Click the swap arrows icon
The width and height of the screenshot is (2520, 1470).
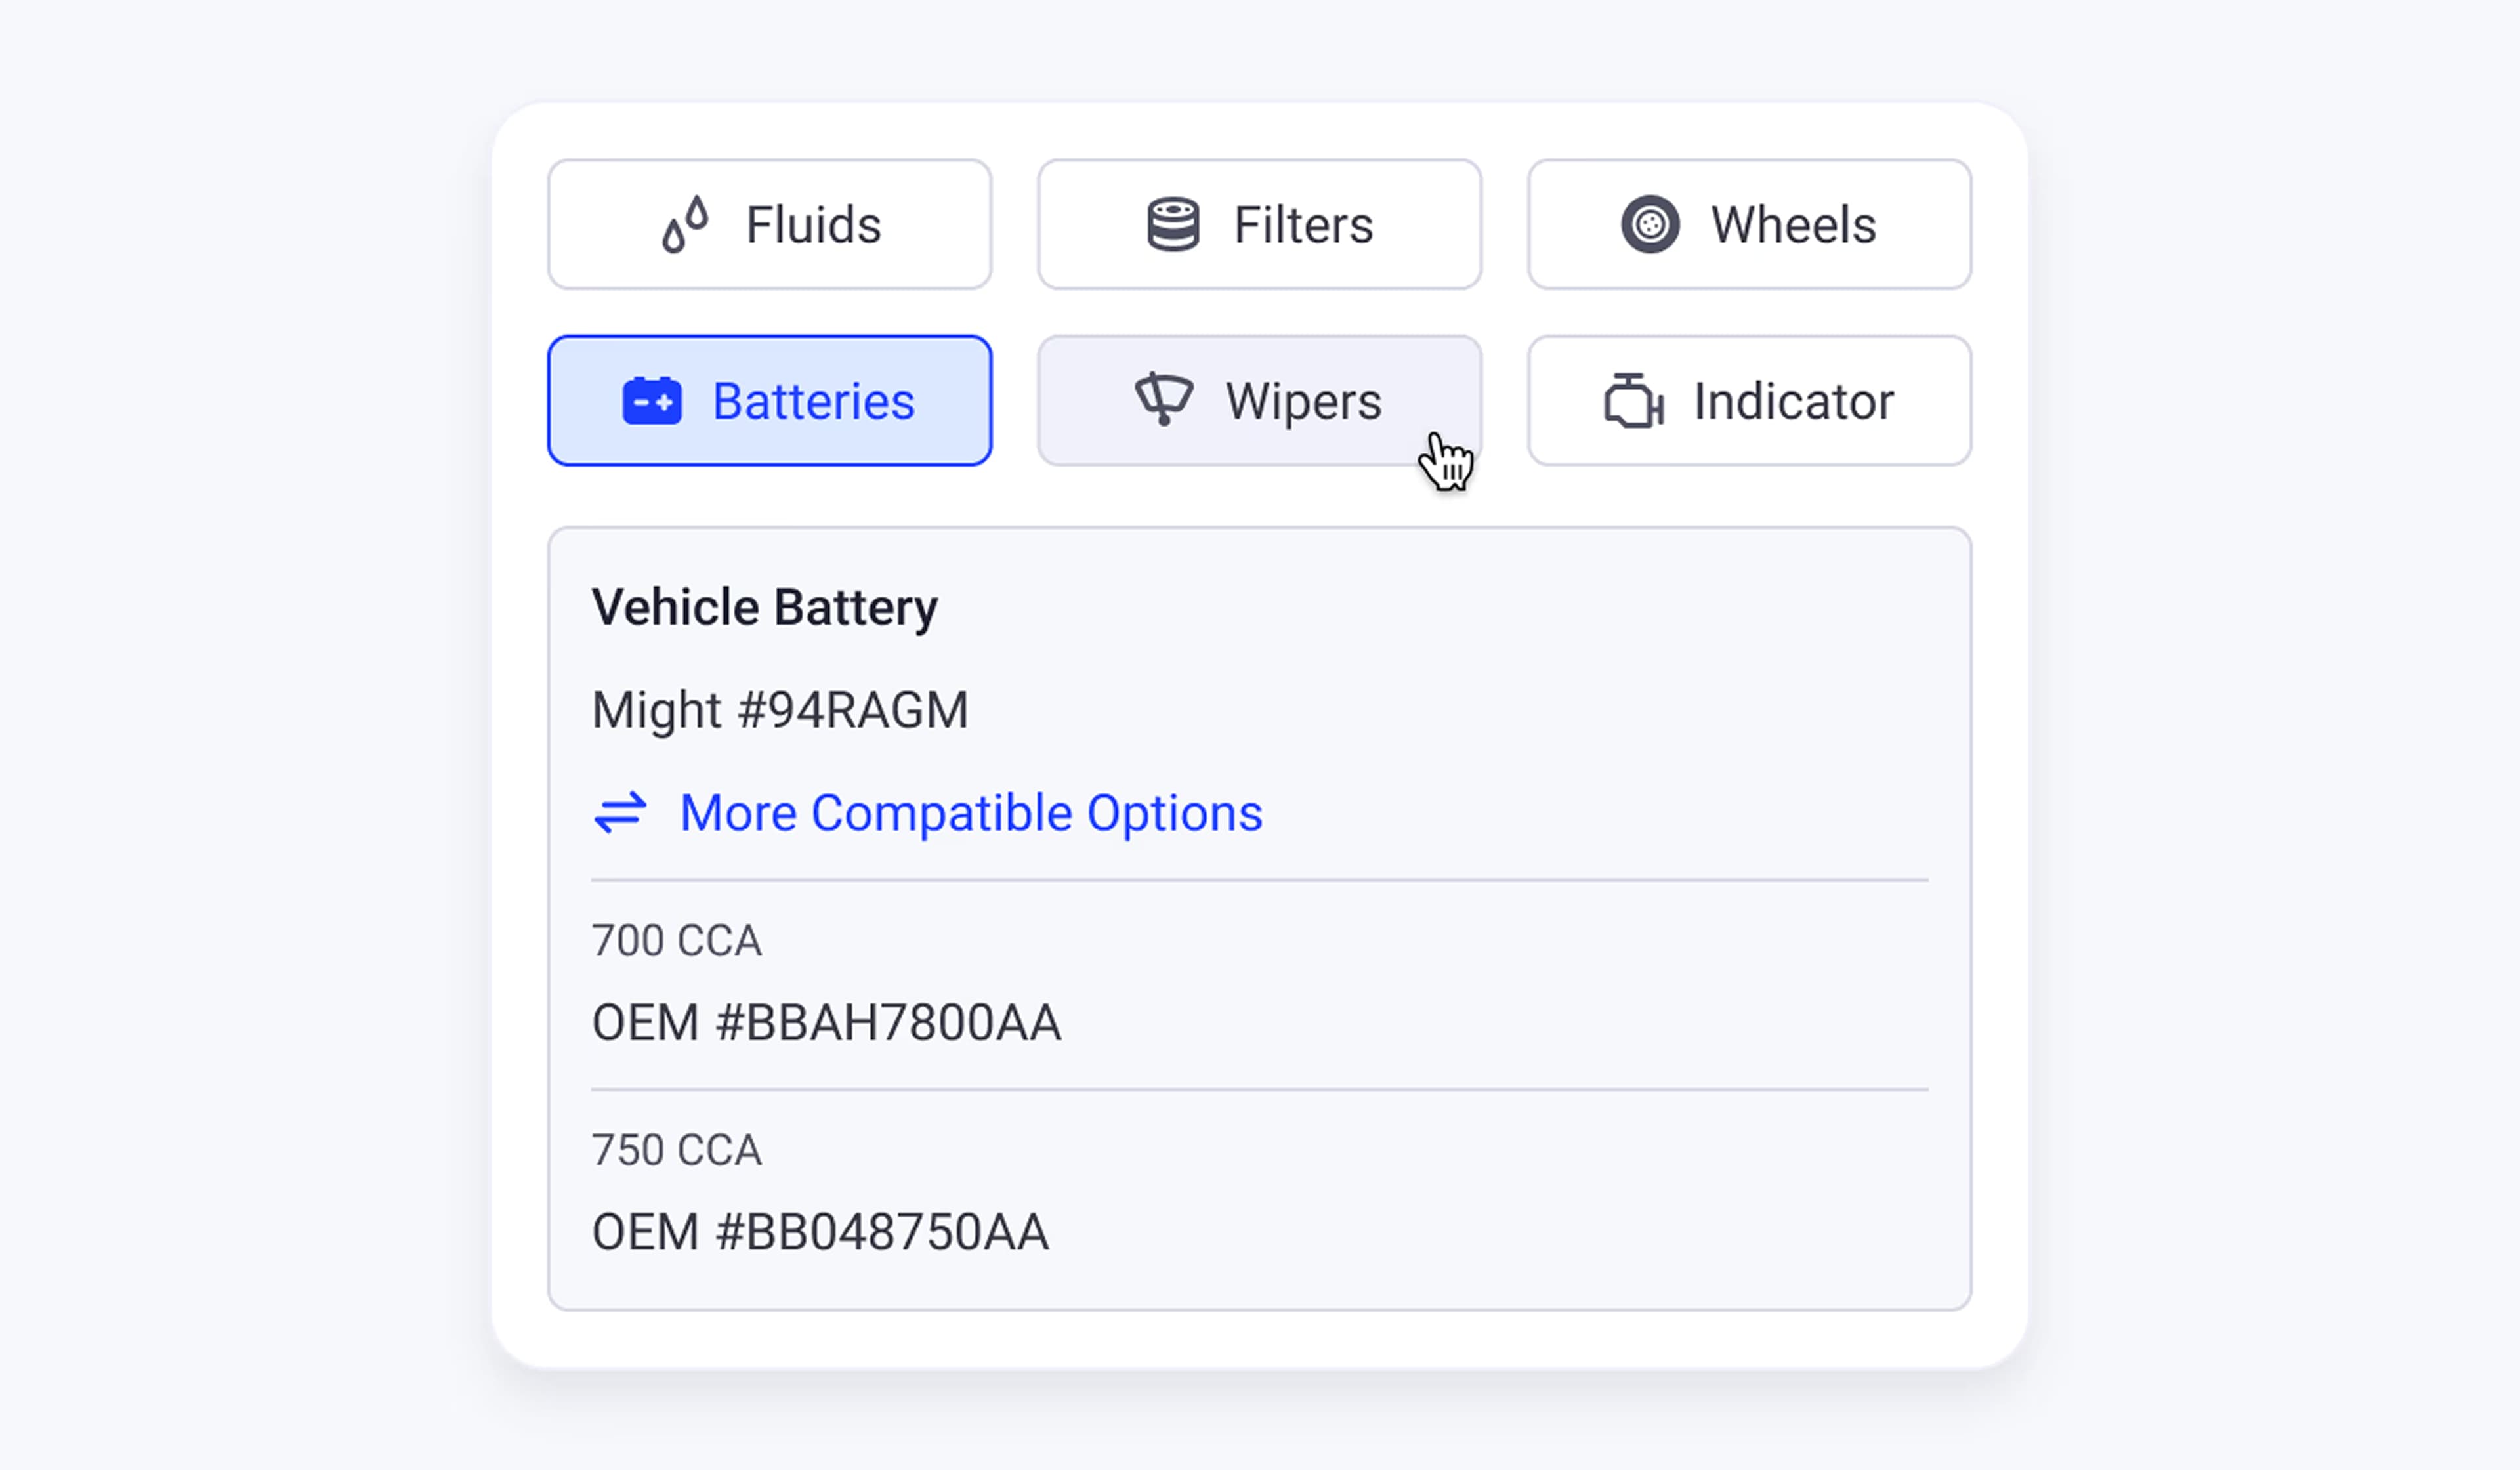620,813
